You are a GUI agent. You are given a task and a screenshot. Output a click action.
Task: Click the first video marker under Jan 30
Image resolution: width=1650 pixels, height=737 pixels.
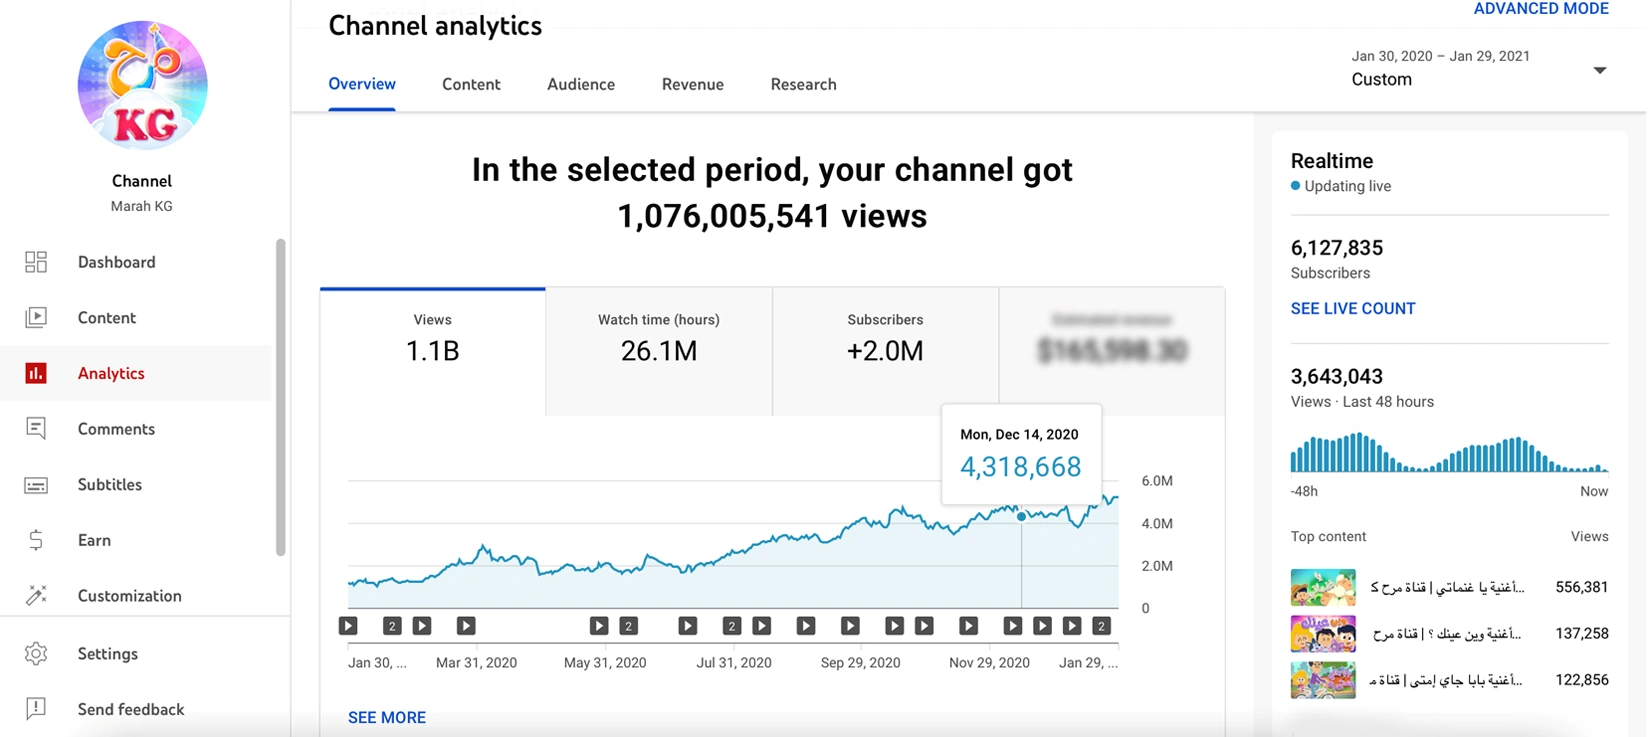(x=348, y=626)
